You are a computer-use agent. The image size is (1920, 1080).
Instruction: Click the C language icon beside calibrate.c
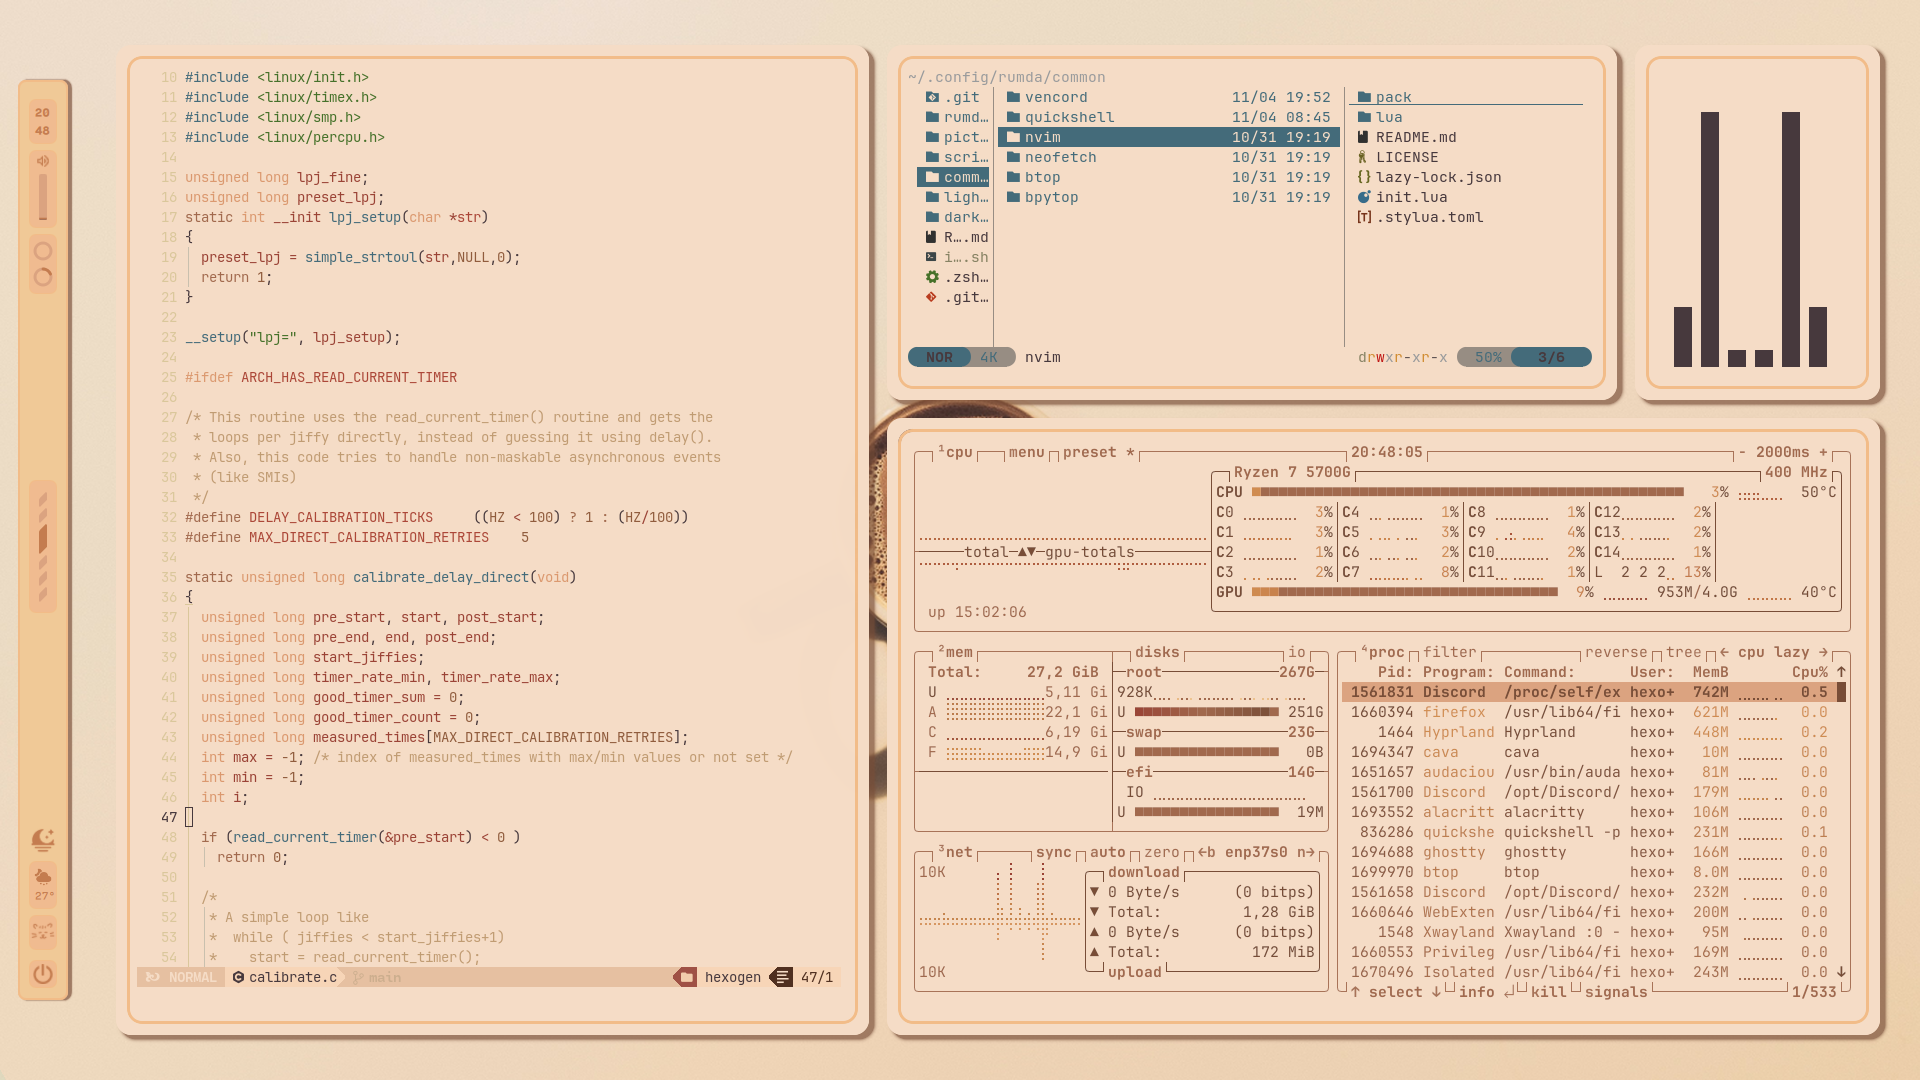(238, 977)
